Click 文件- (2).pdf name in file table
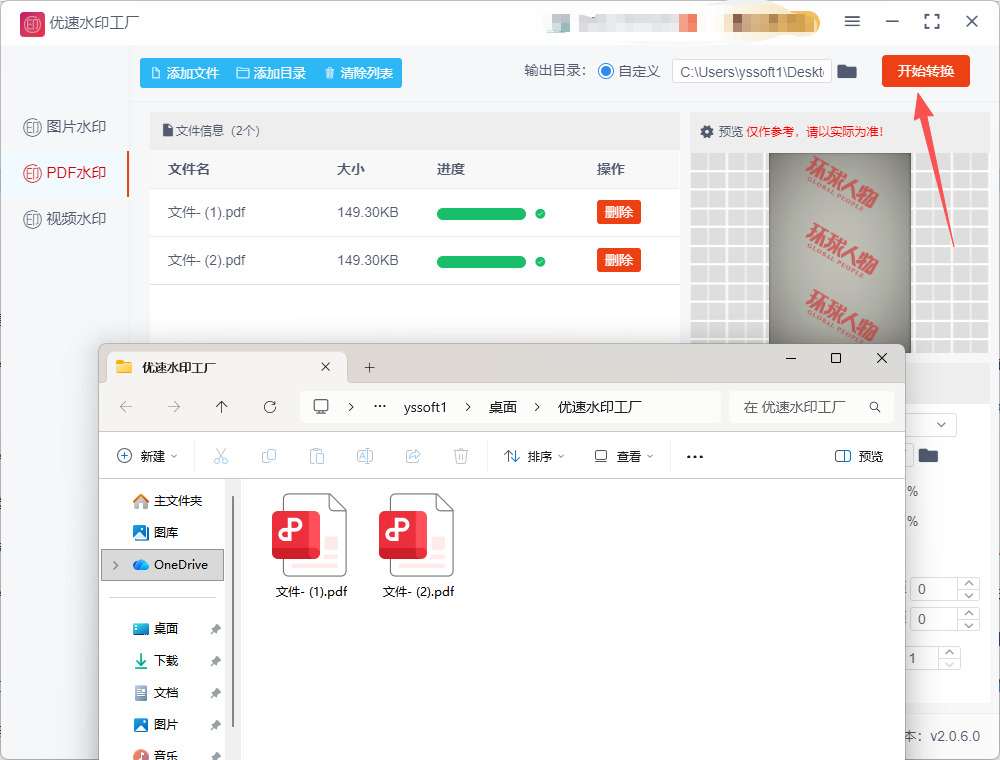Viewport: 1000px width, 760px height. [x=206, y=260]
